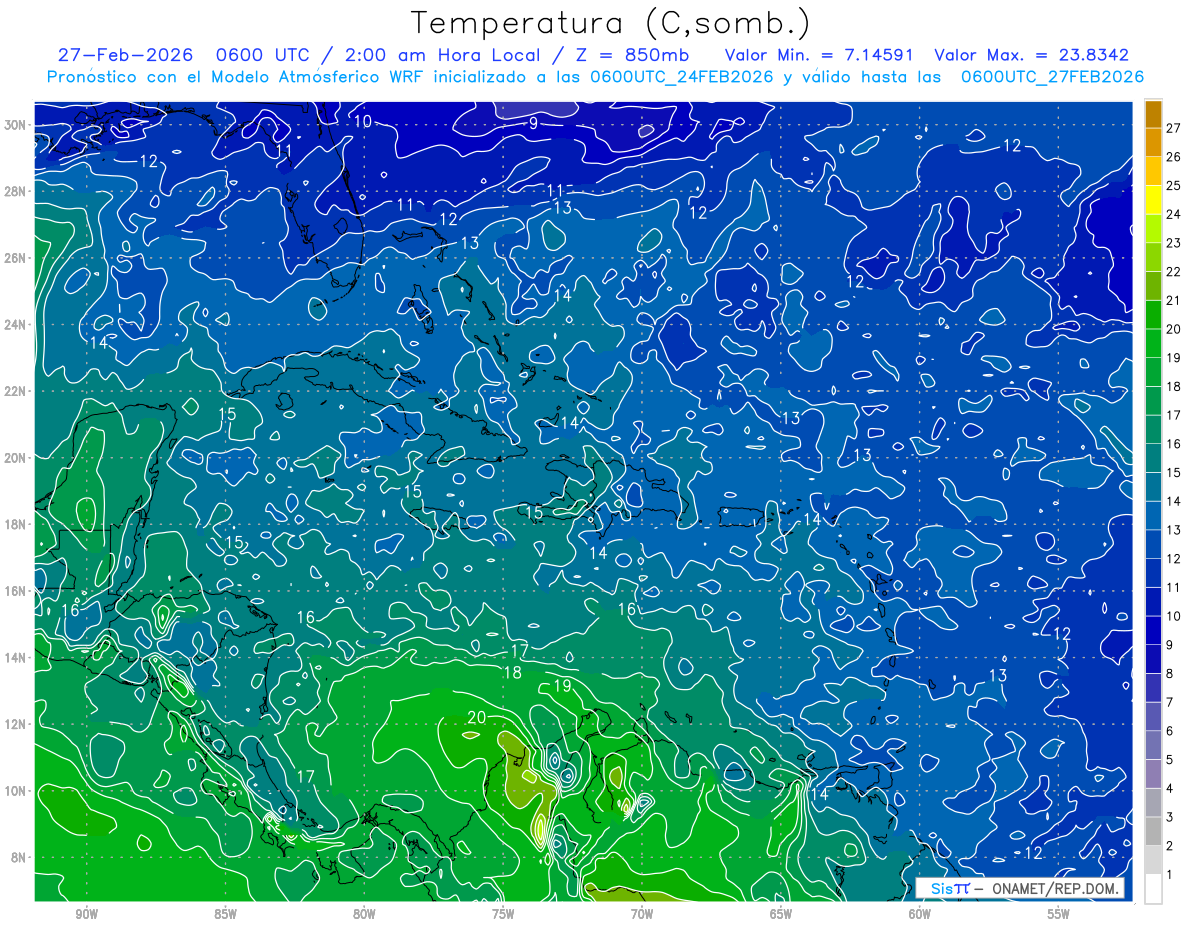
Task: Click the title 'Temperatura (C,somb.)'
Action: tap(610, 22)
